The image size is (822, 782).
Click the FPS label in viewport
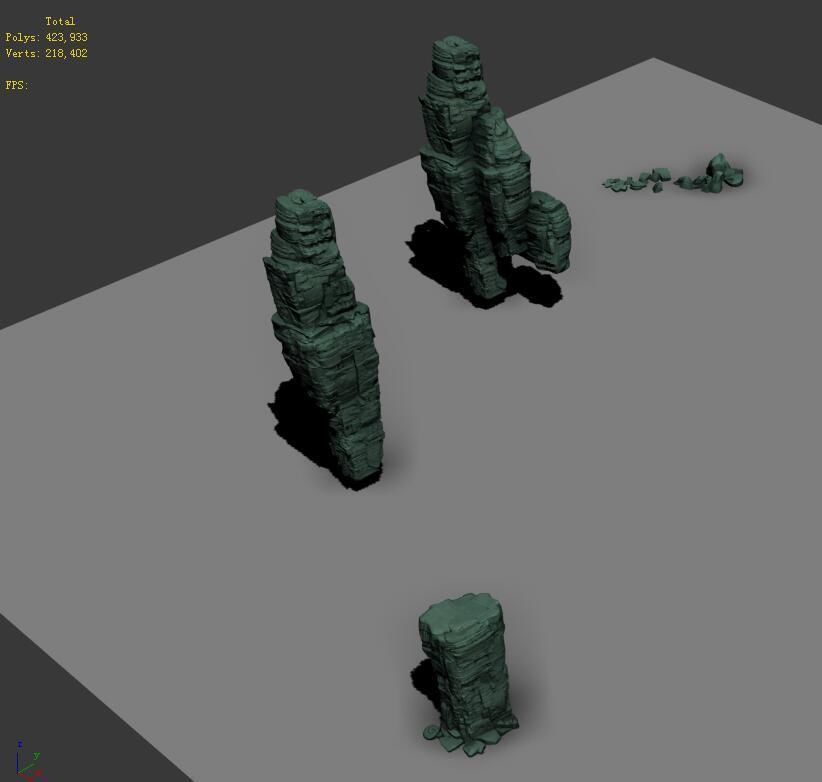17,85
